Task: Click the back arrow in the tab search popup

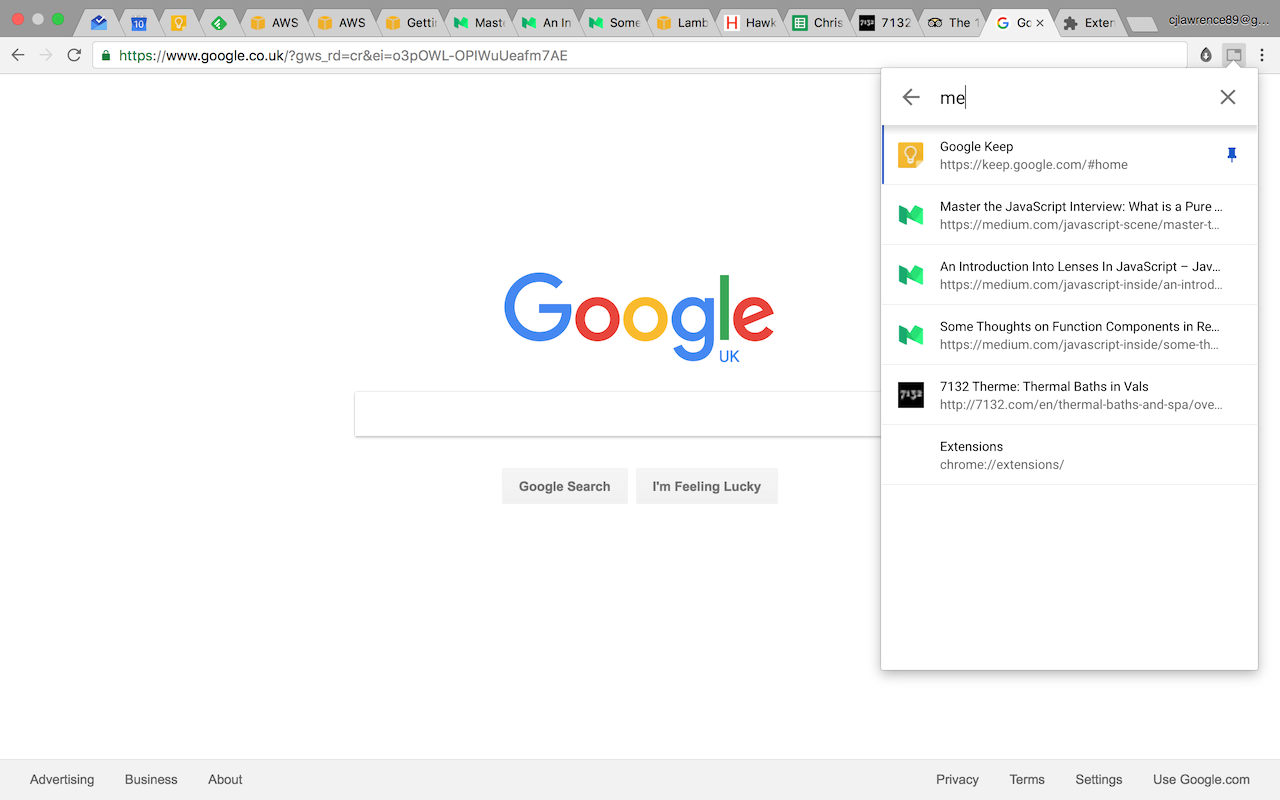Action: (911, 97)
